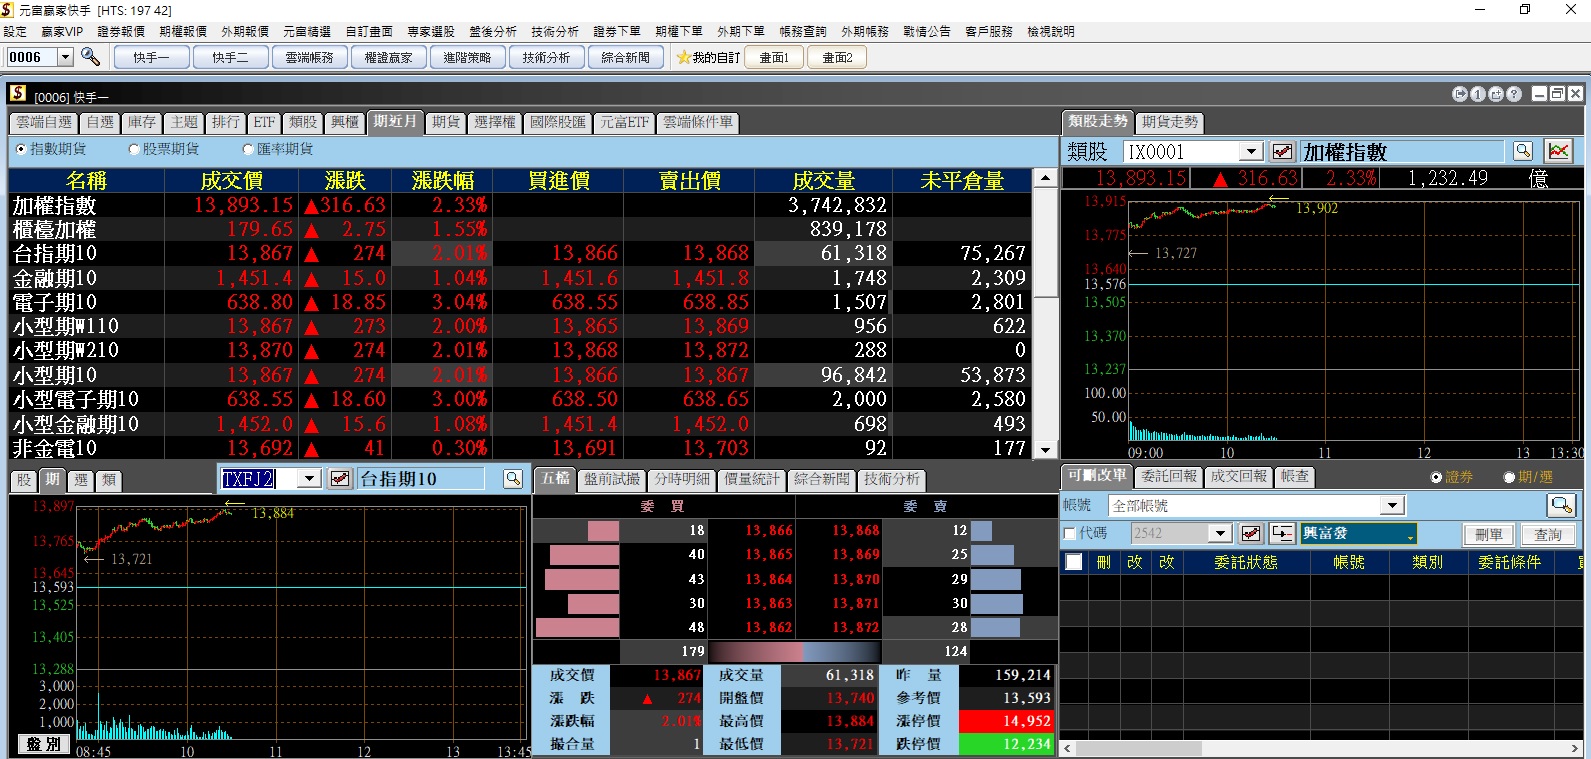Switch to the 選擇權 tab
This screenshot has width=1591, height=759.
495,122
